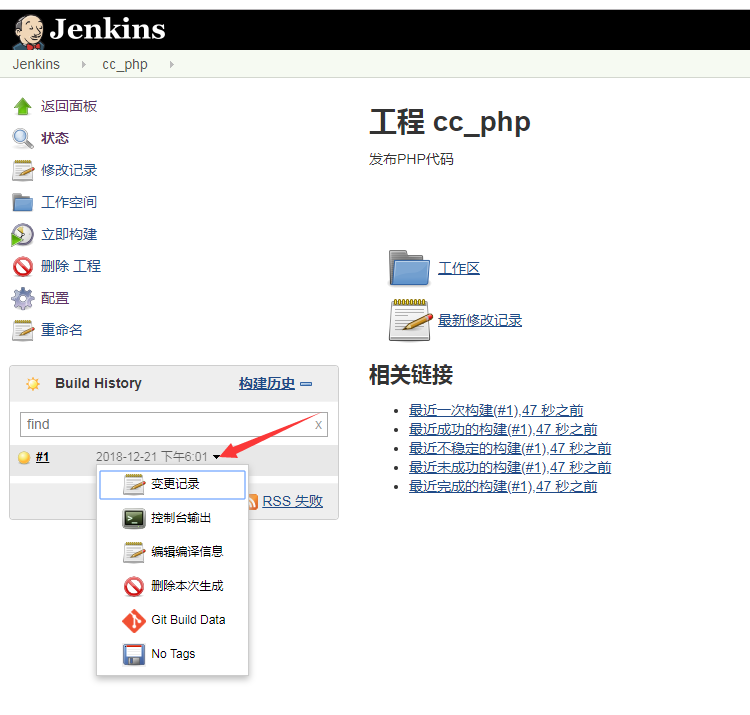Click the notepad icon for 变更记录 menu entry
The width and height of the screenshot is (750, 715).
(133, 484)
